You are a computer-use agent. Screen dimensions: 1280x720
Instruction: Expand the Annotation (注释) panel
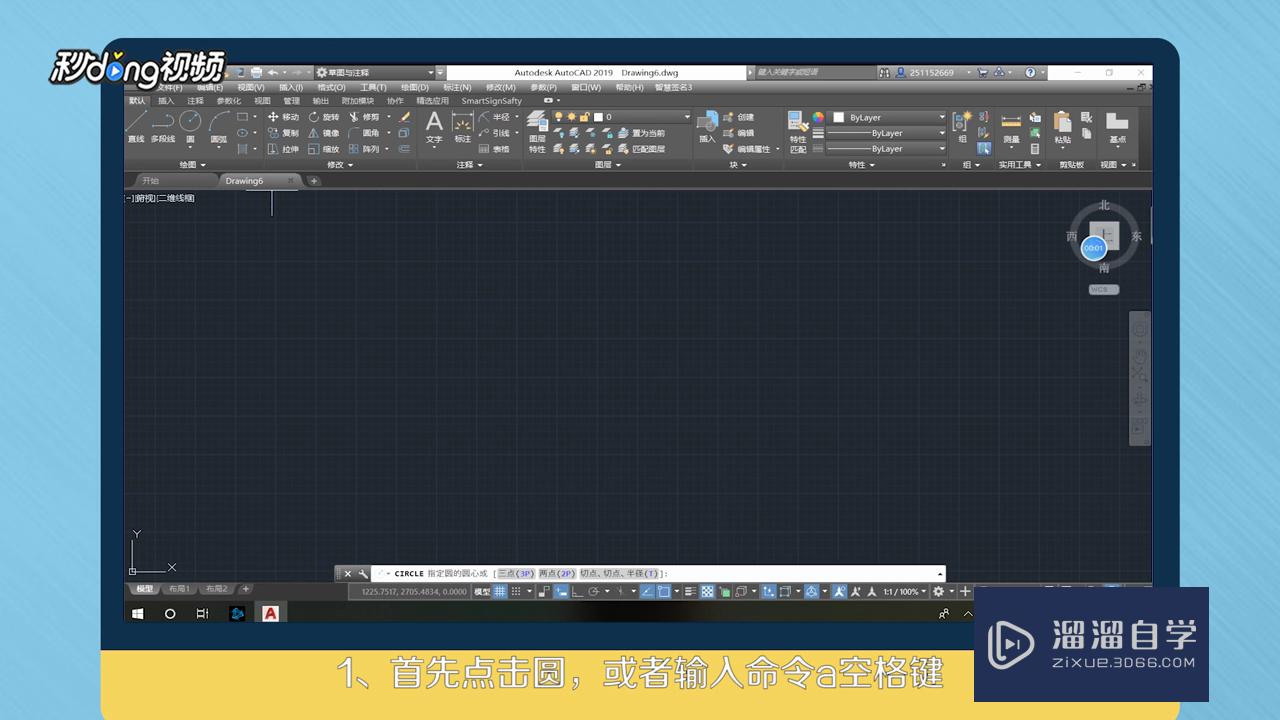point(469,165)
